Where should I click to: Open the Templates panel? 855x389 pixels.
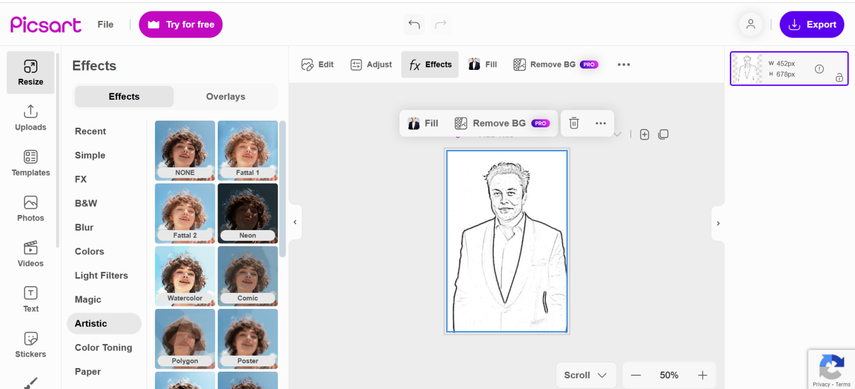pos(31,163)
